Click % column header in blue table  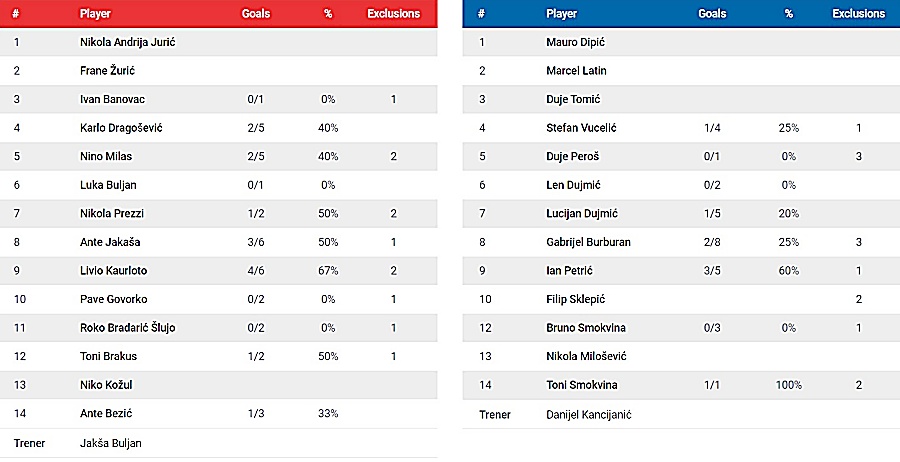(x=788, y=14)
